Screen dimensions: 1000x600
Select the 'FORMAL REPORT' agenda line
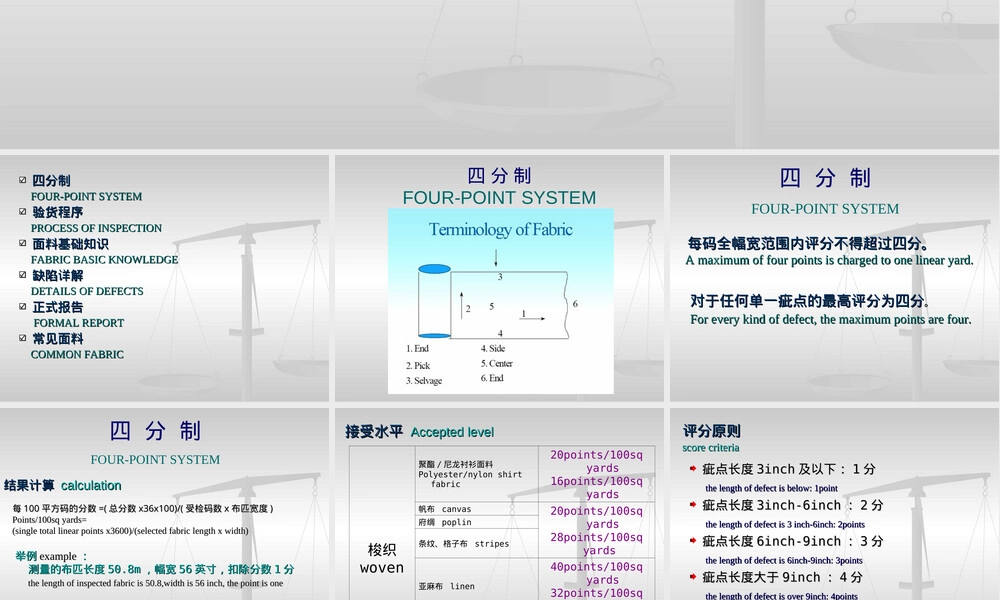click(79, 323)
